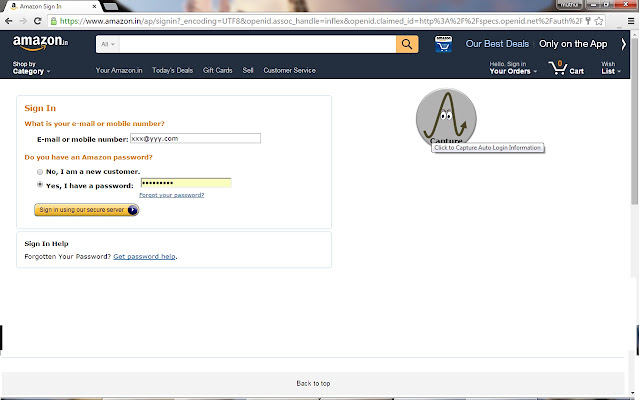Click the round Capture auto-login icon
The height and width of the screenshot is (400, 640).
tap(446, 118)
